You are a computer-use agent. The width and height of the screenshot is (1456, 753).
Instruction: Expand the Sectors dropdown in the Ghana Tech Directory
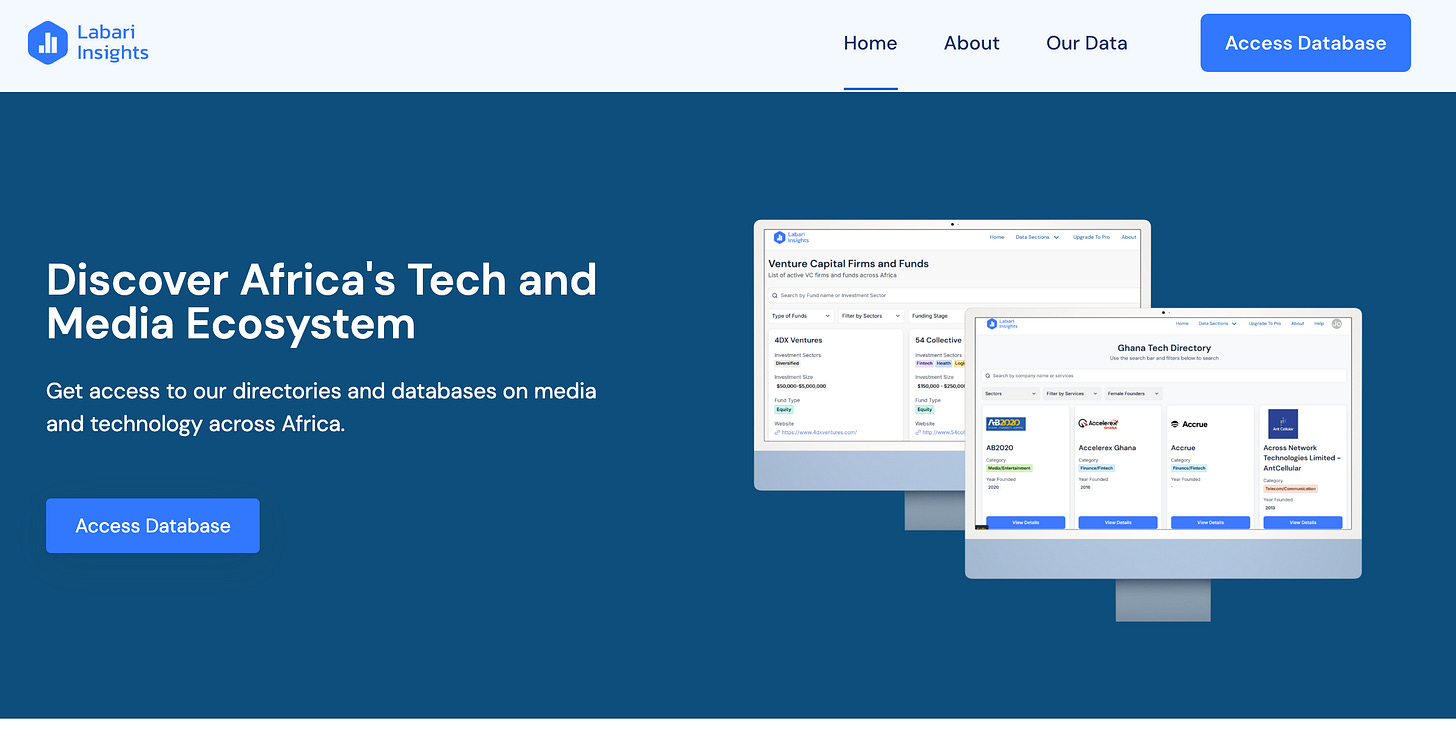point(1011,394)
